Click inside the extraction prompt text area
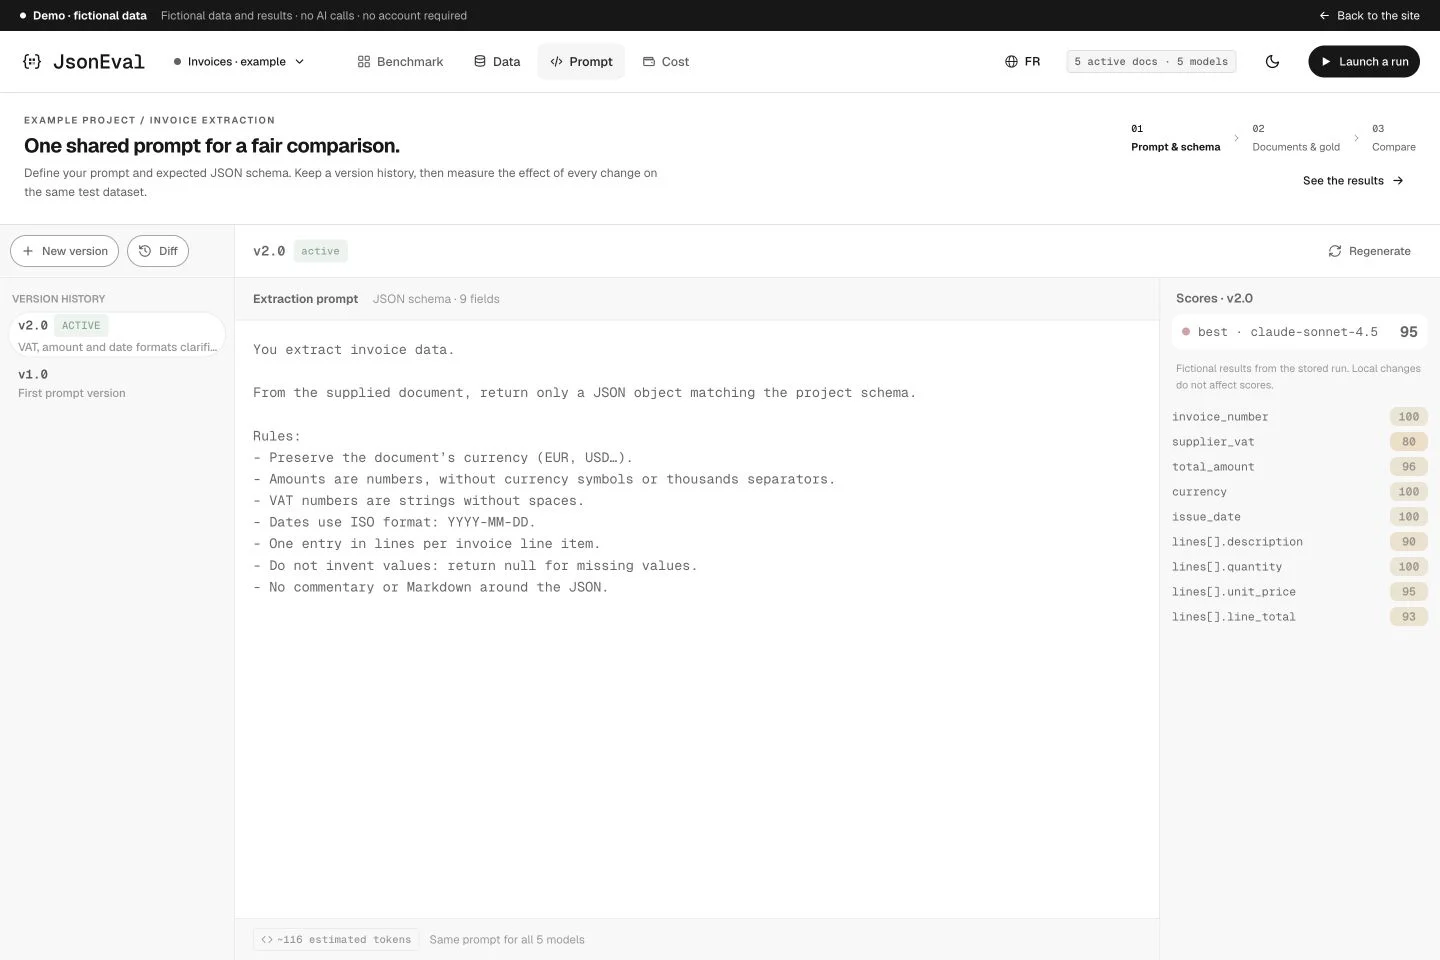 tap(697, 619)
